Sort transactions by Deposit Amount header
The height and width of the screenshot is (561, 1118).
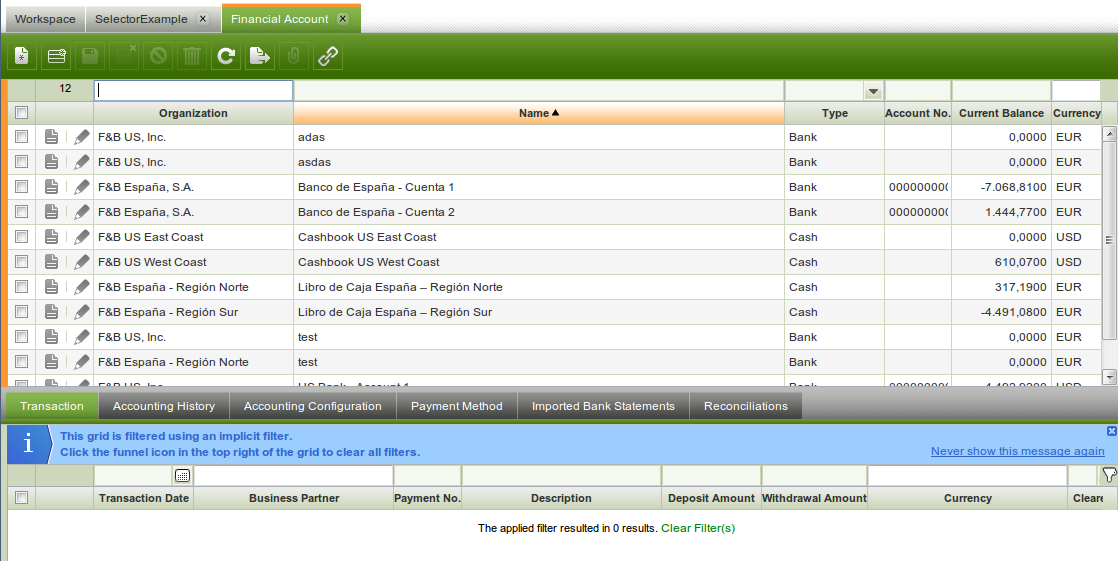[x=711, y=498]
